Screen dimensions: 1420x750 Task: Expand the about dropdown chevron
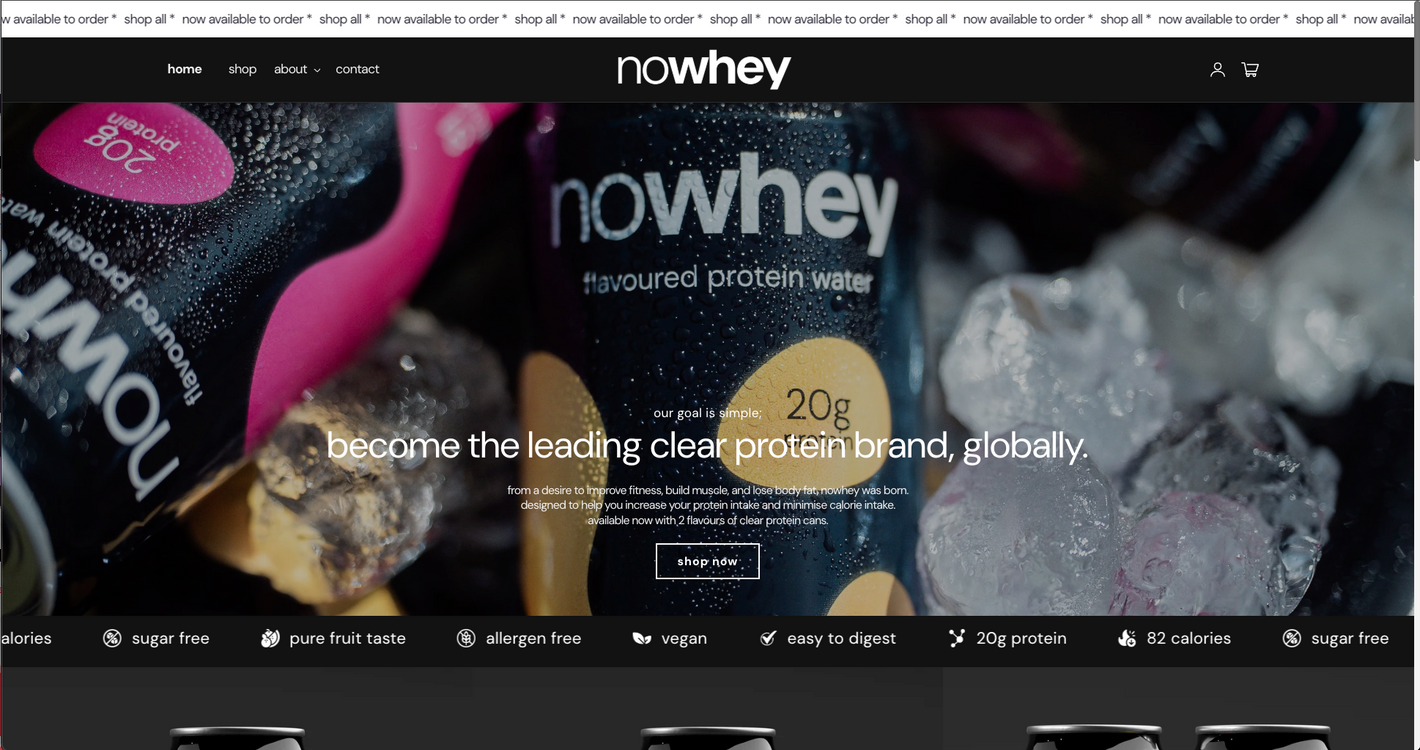(317, 70)
